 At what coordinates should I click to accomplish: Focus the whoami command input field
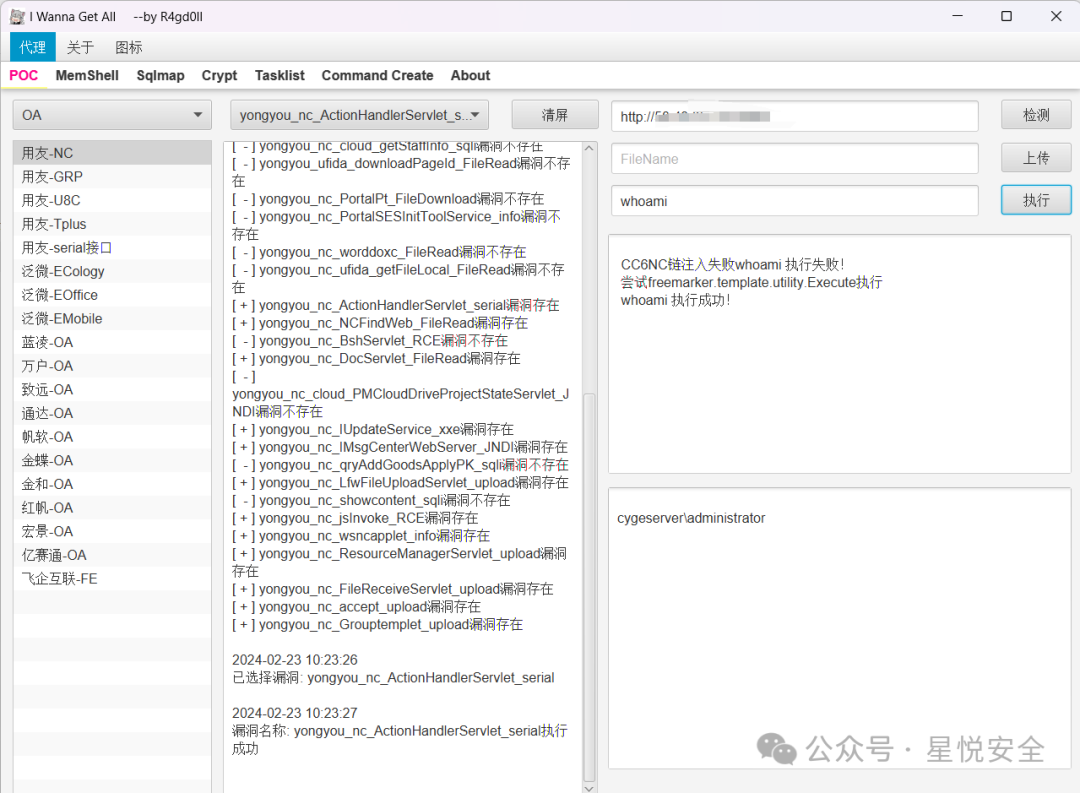pyautogui.click(x=795, y=201)
